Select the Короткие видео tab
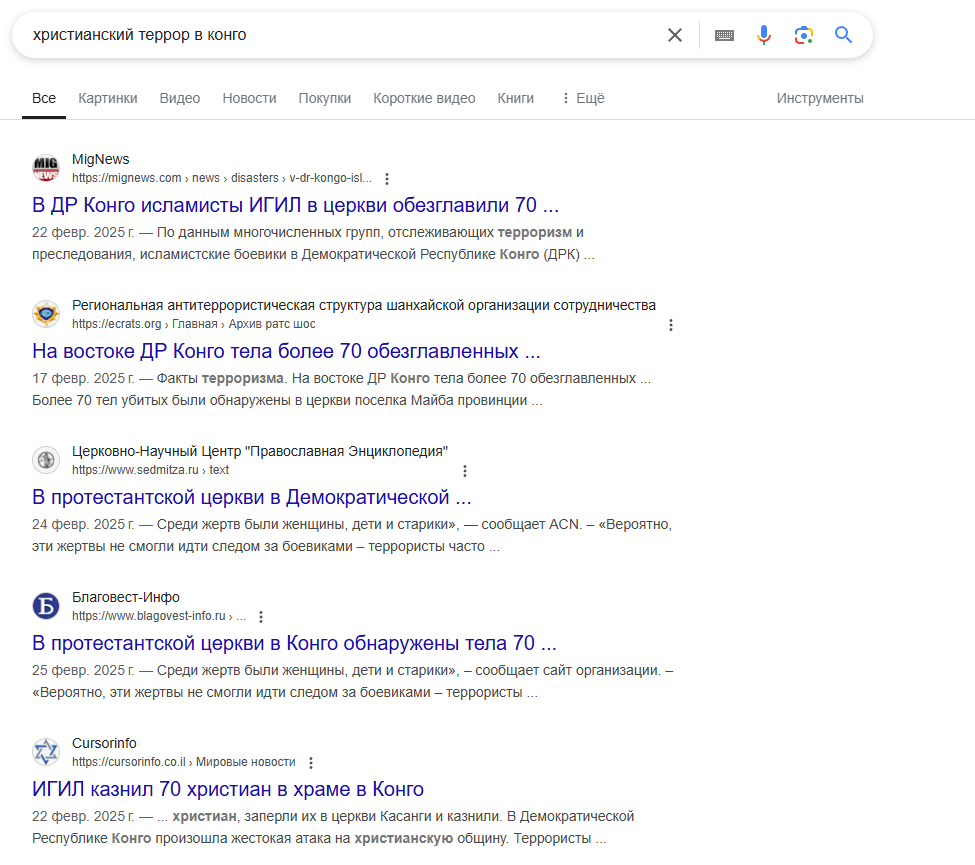Screen dimensions: 975x865 (x=424, y=98)
